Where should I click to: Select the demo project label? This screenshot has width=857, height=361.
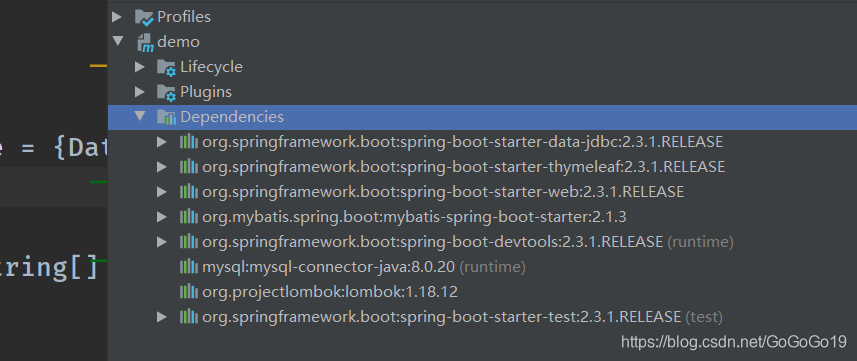coord(179,42)
